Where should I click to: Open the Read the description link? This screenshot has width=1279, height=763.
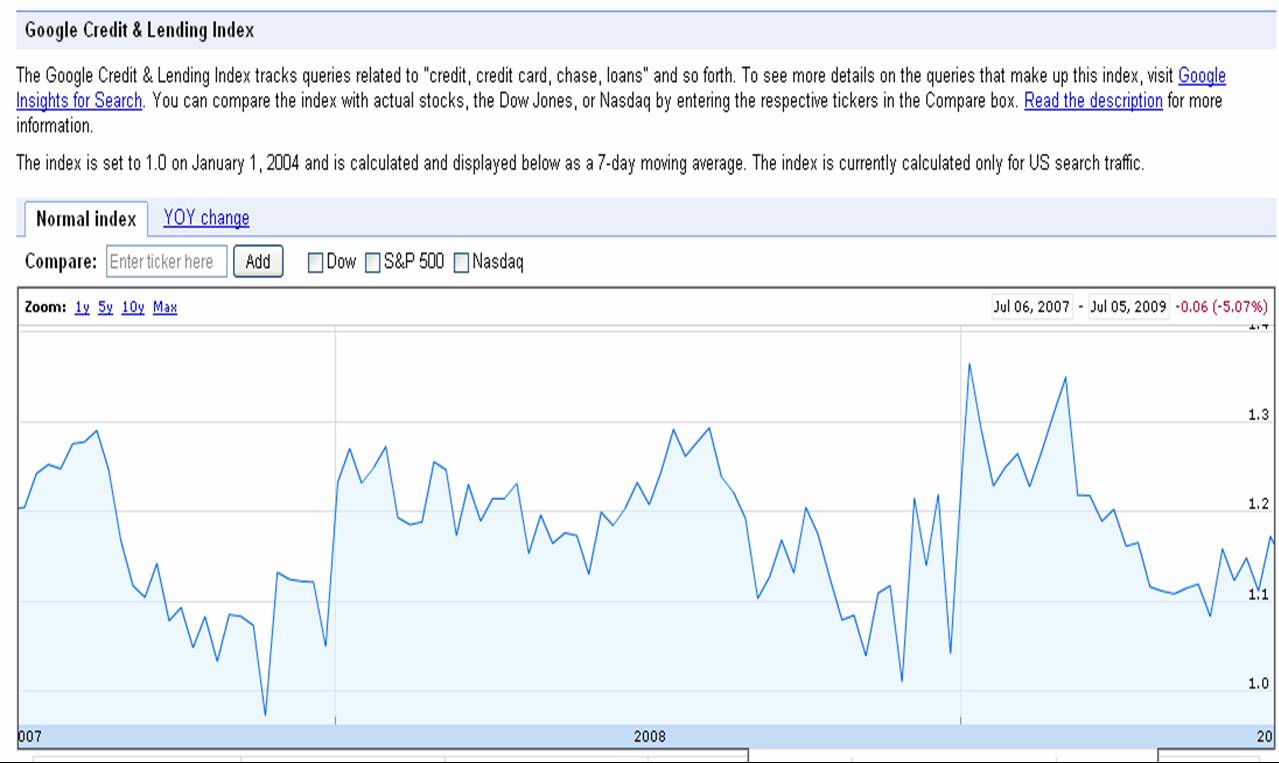pyautogui.click(x=1093, y=101)
